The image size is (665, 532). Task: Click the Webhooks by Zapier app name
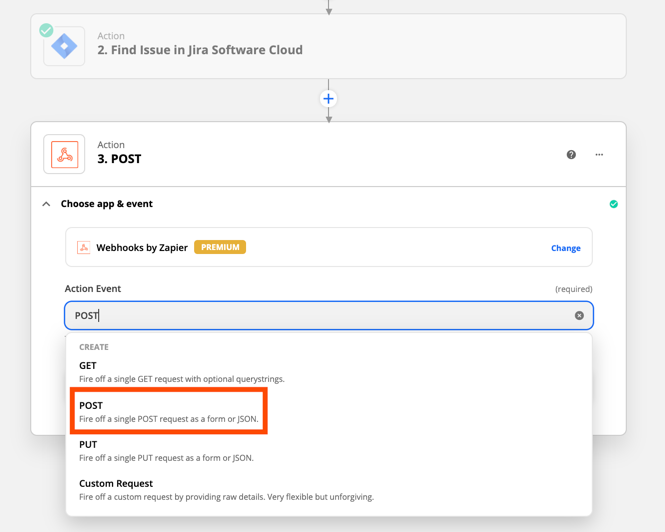coord(142,248)
